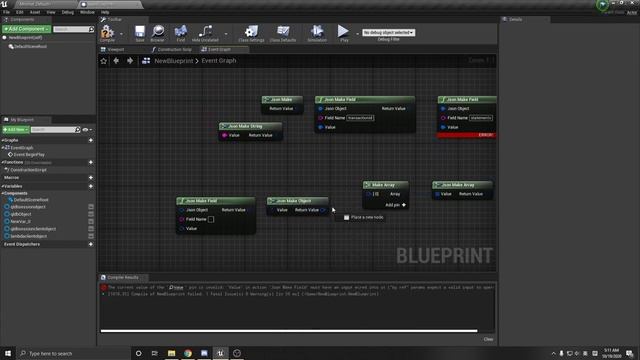Click Json Object pin on transactionId field node

point(320,109)
